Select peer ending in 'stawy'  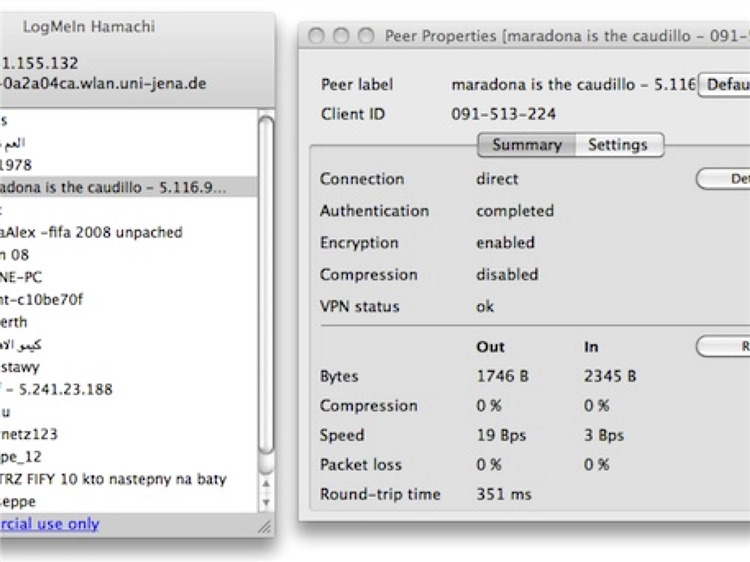(128, 367)
